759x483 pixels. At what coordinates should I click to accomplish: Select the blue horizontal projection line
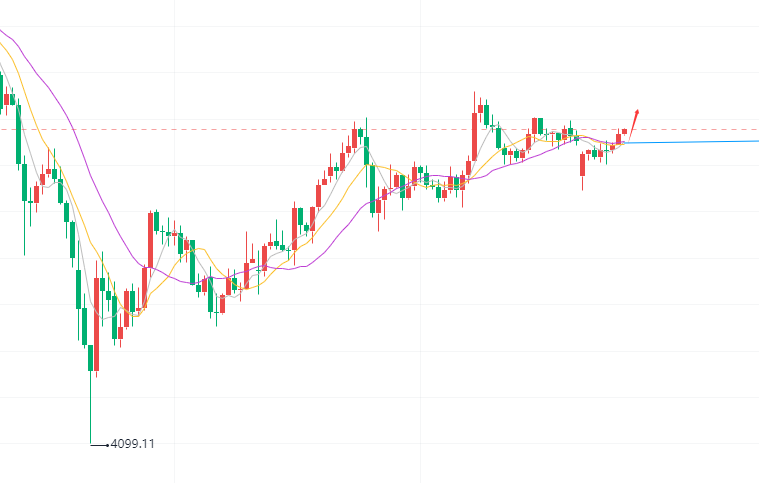(690, 142)
